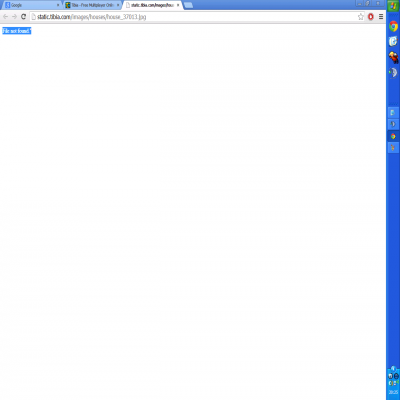Viewport: 400px width, 400px height.
Task: Close the static.tibia.com tab
Action: 178,5
